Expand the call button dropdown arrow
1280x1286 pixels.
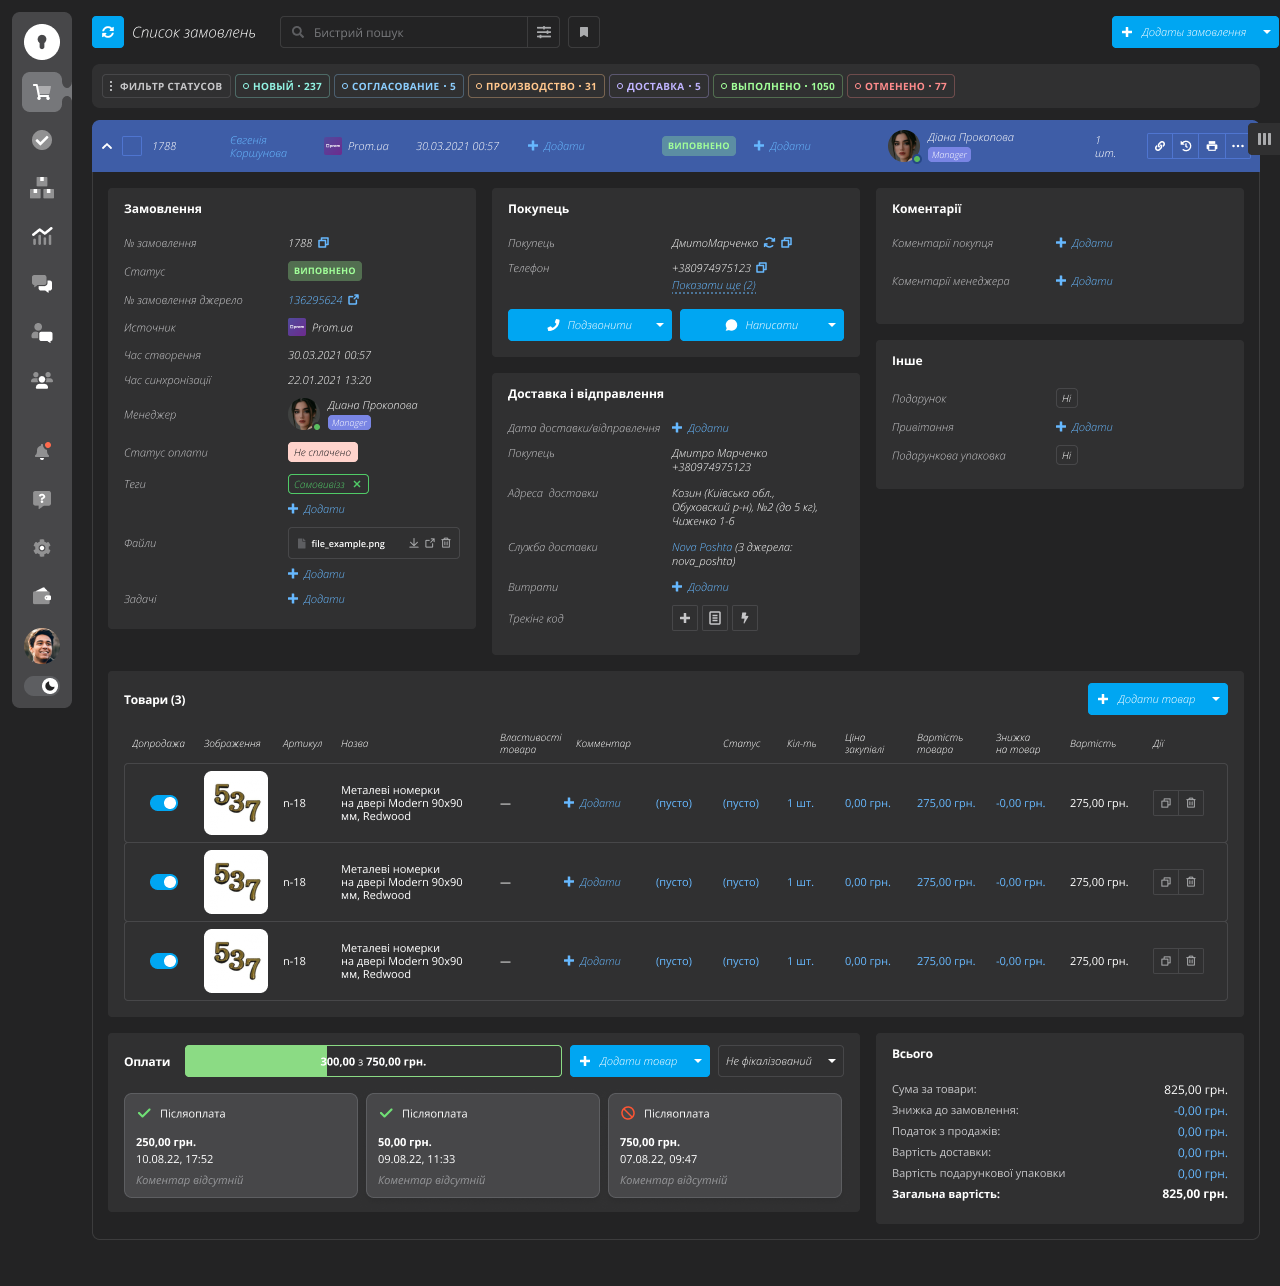(660, 325)
